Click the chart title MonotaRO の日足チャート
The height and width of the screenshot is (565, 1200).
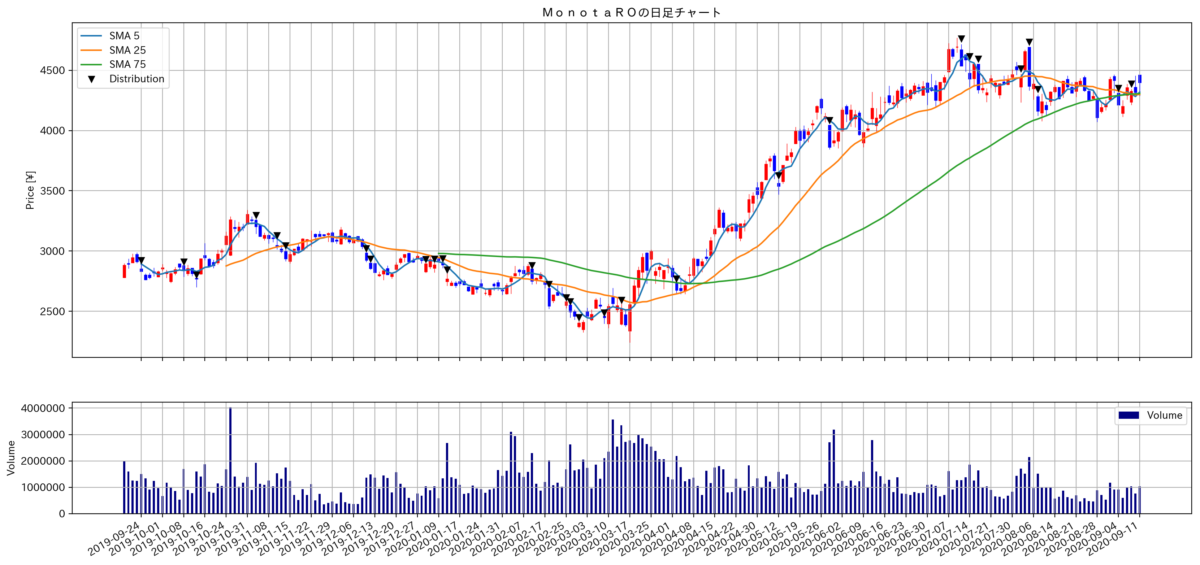[x=630, y=13]
